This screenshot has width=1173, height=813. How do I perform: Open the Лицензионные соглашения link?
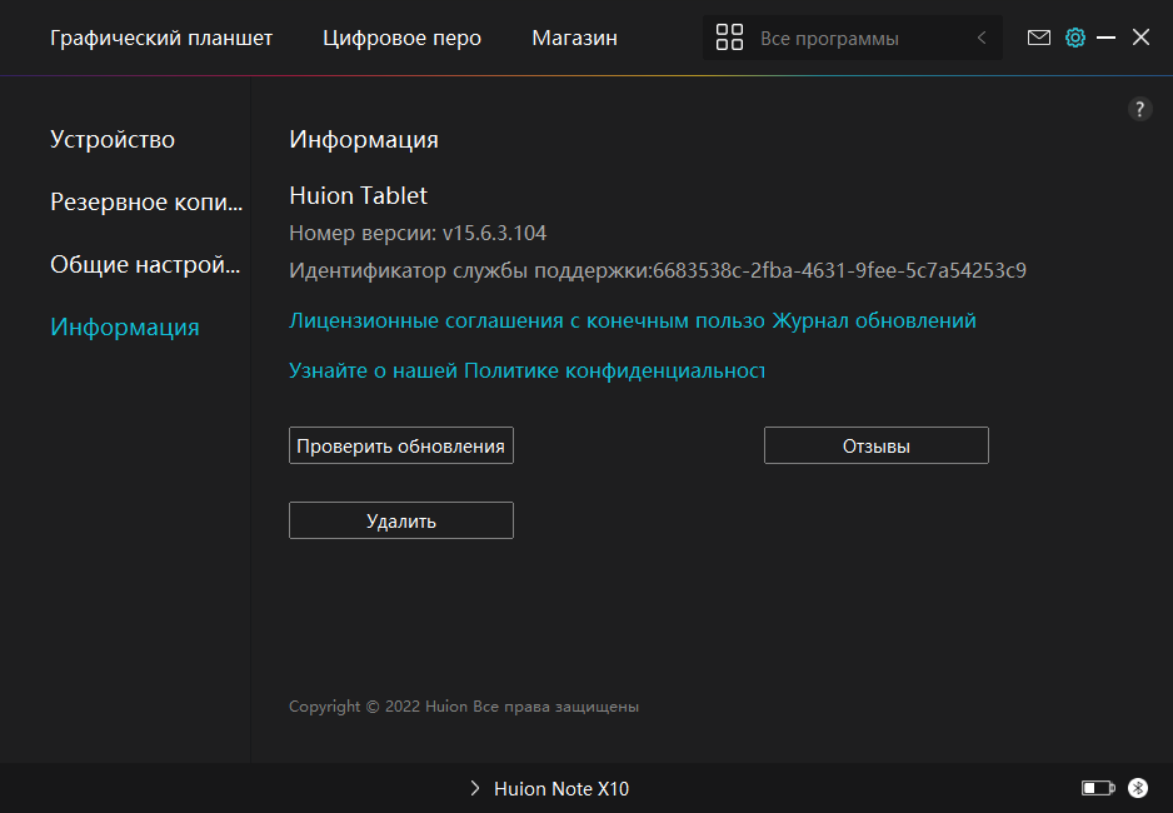click(x=527, y=320)
